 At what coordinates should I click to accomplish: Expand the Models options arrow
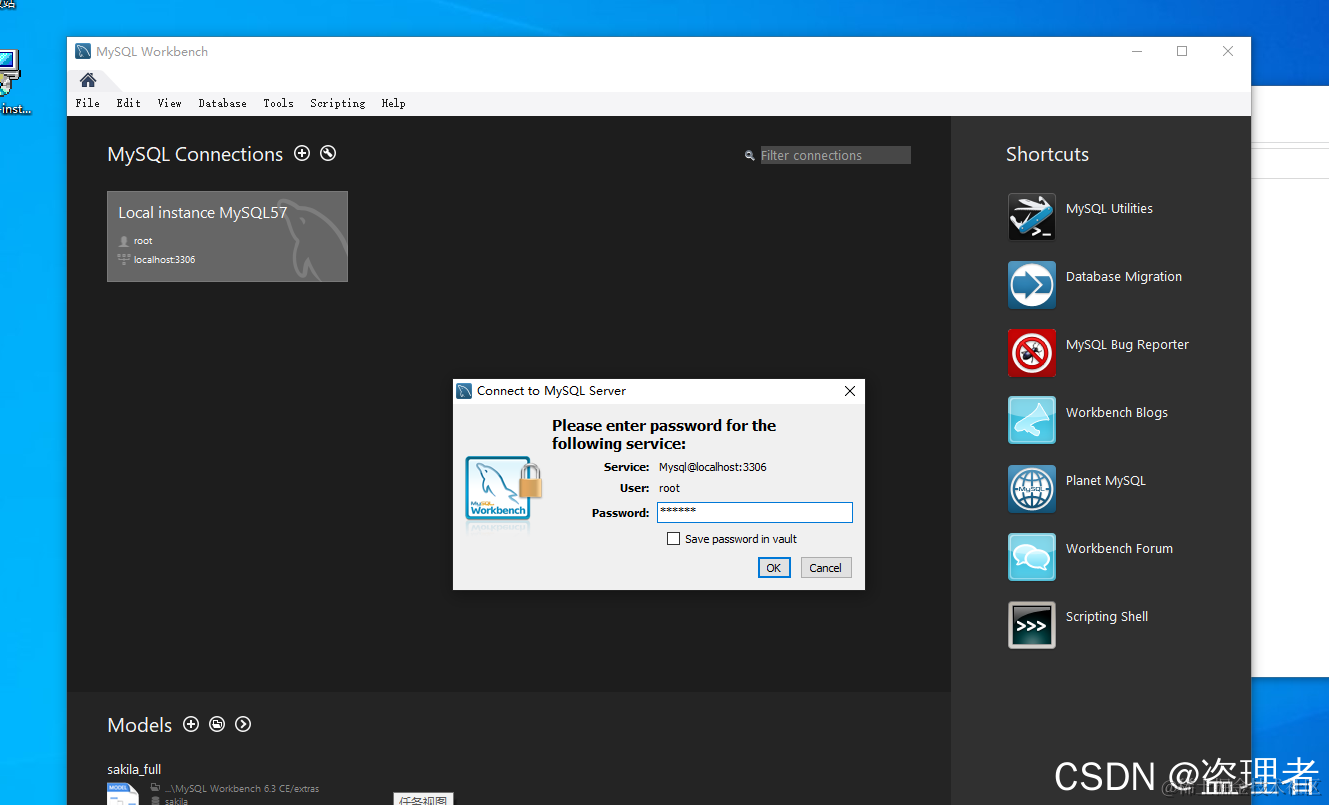[x=243, y=724]
